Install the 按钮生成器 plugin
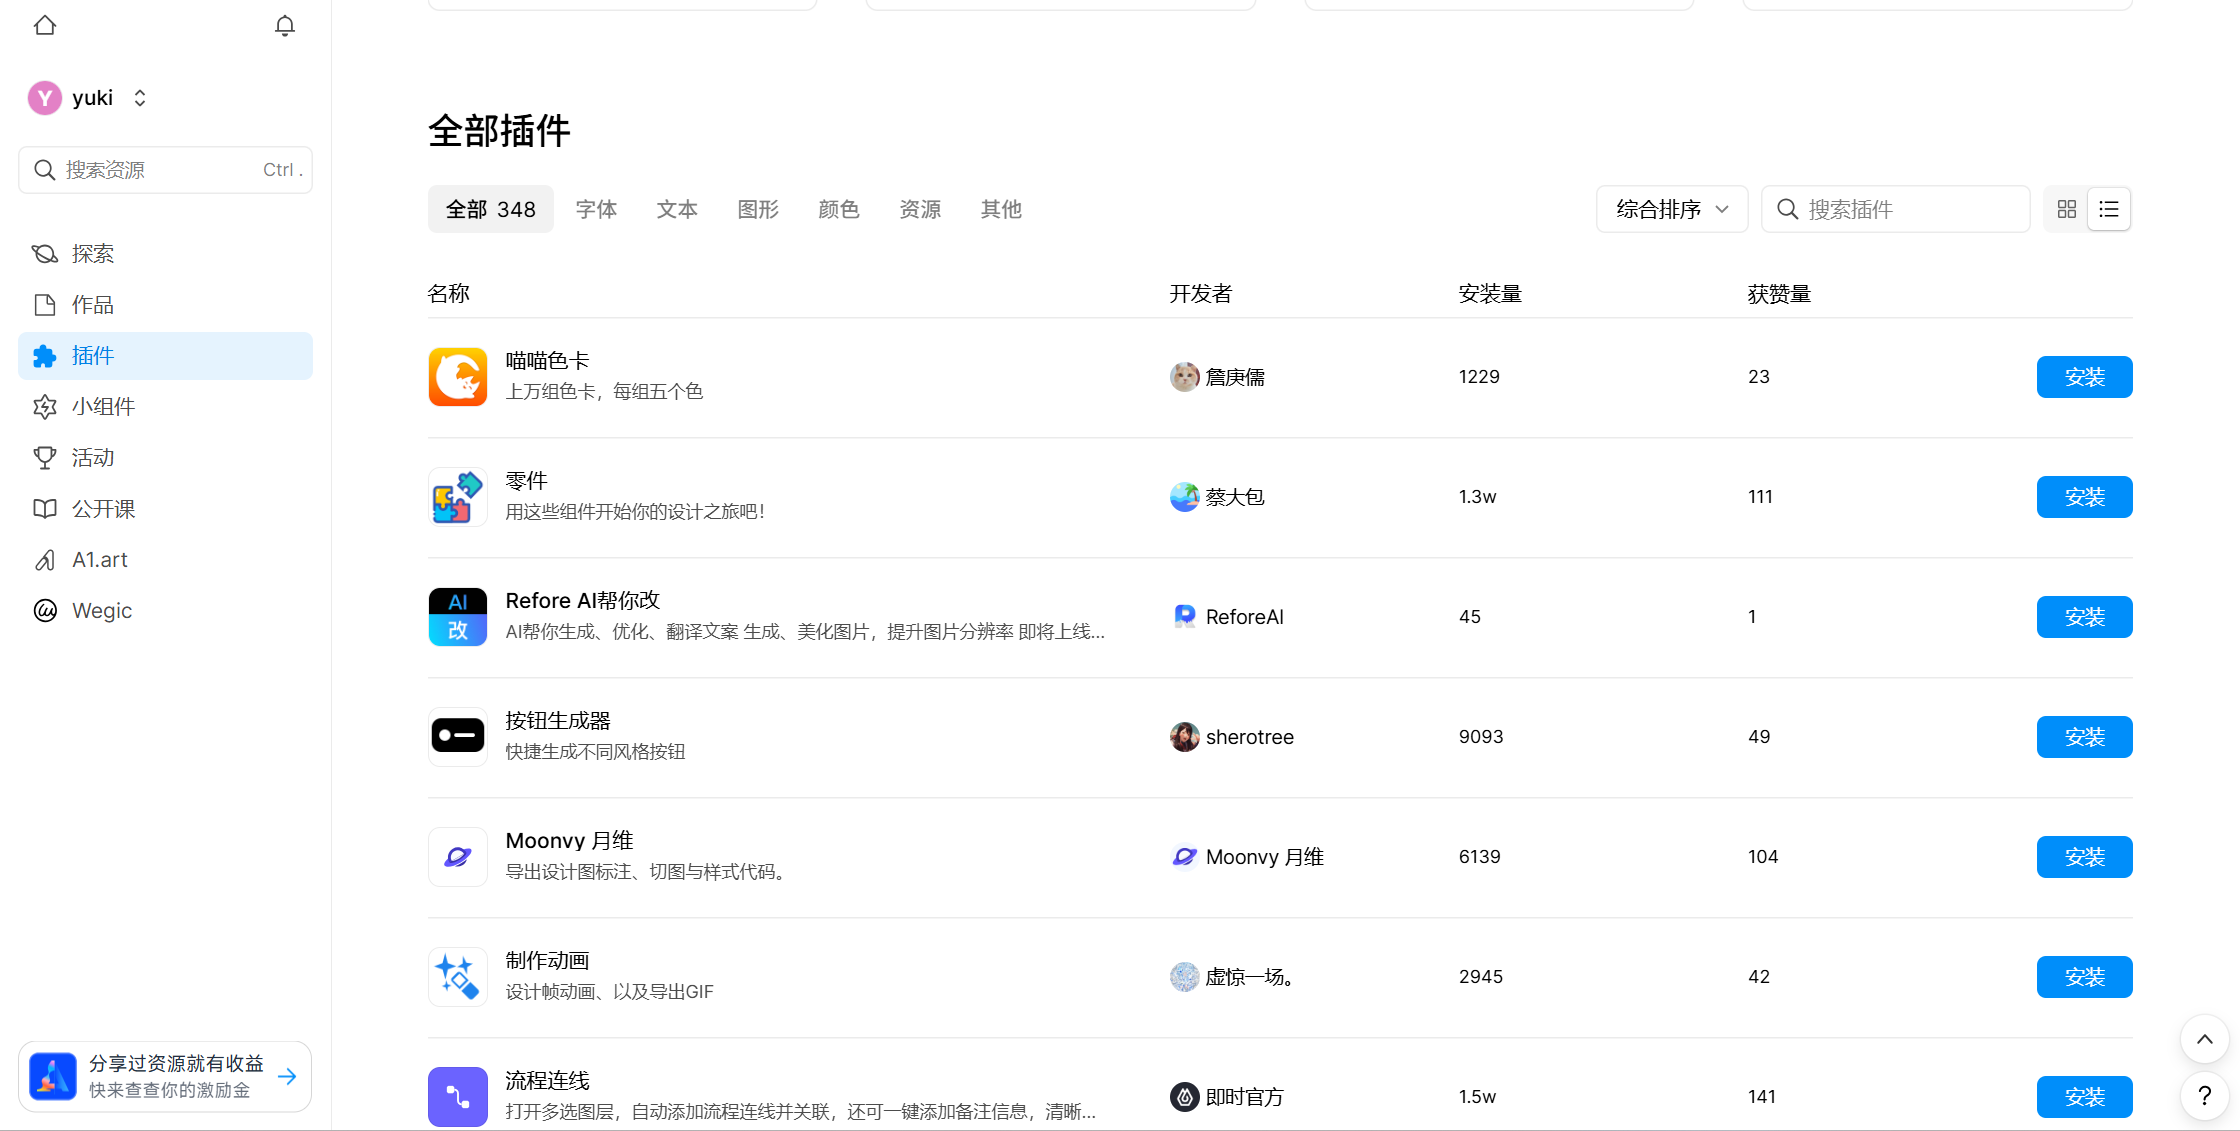2240x1131 pixels. (x=2084, y=737)
